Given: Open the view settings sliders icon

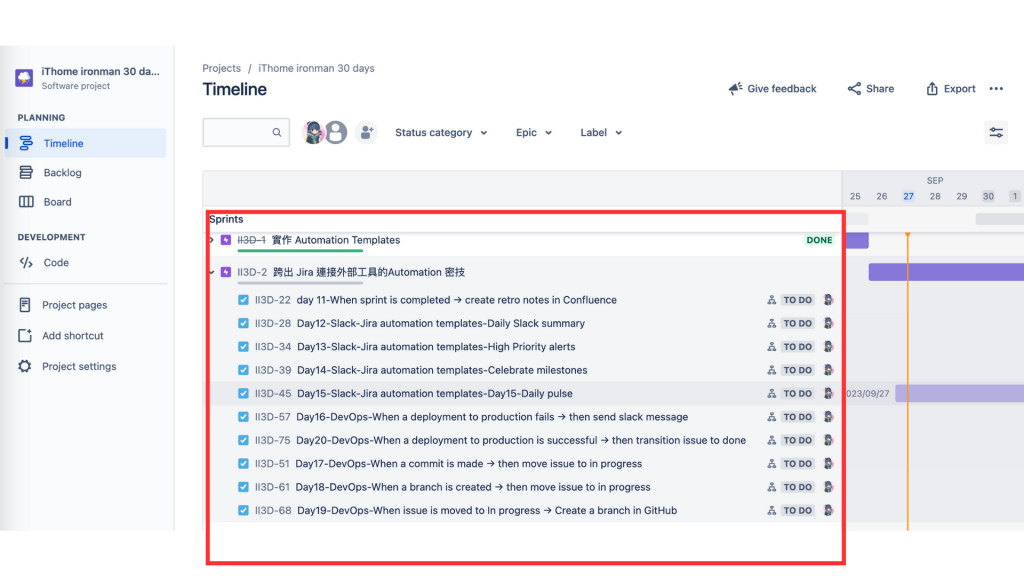Looking at the screenshot, I should (x=996, y=133).
